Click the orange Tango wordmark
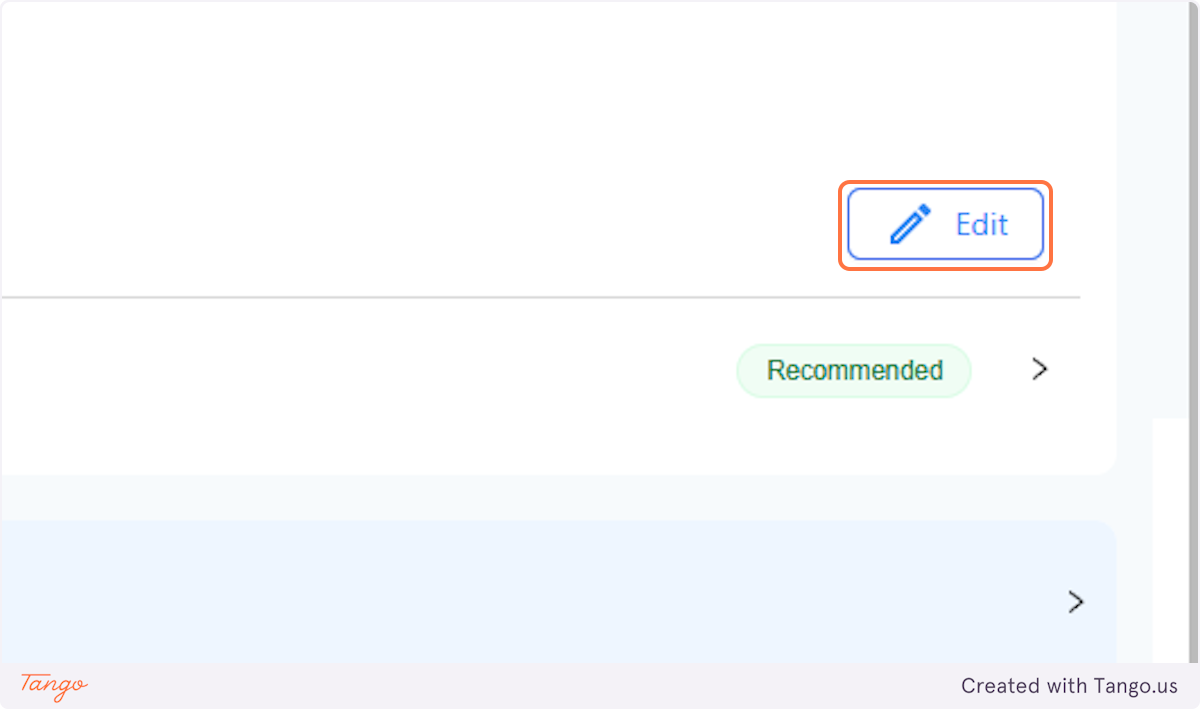 [x=53, y=685]
